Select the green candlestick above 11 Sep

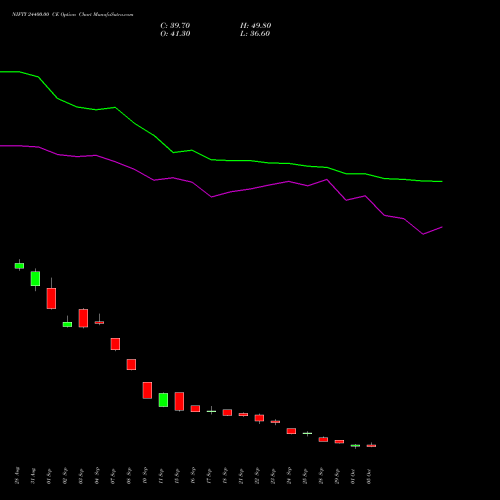[163, 400]
